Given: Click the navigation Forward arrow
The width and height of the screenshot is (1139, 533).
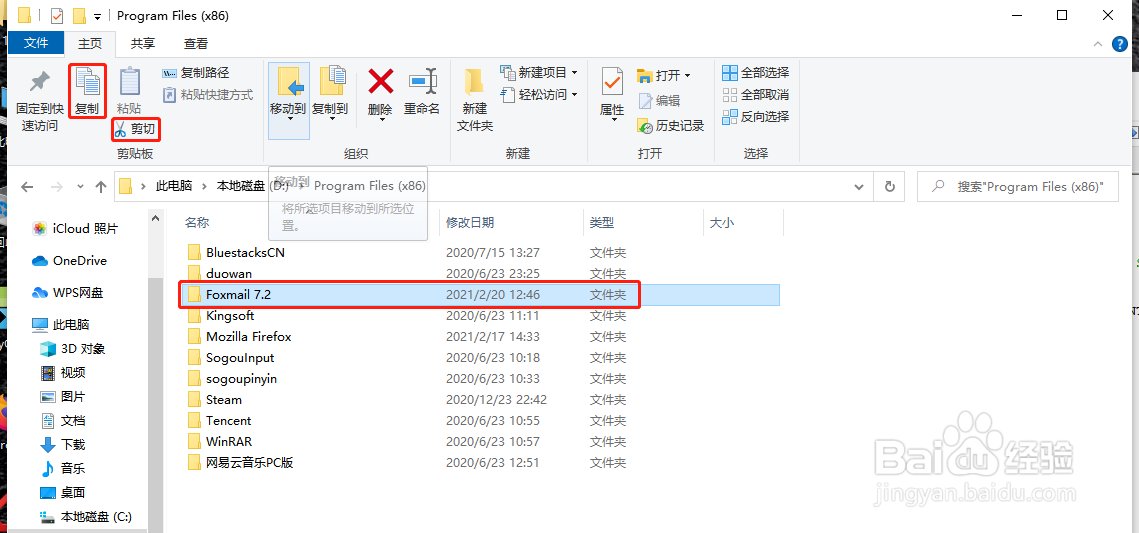Looking at the screenshot, I should tap(57, 187).
